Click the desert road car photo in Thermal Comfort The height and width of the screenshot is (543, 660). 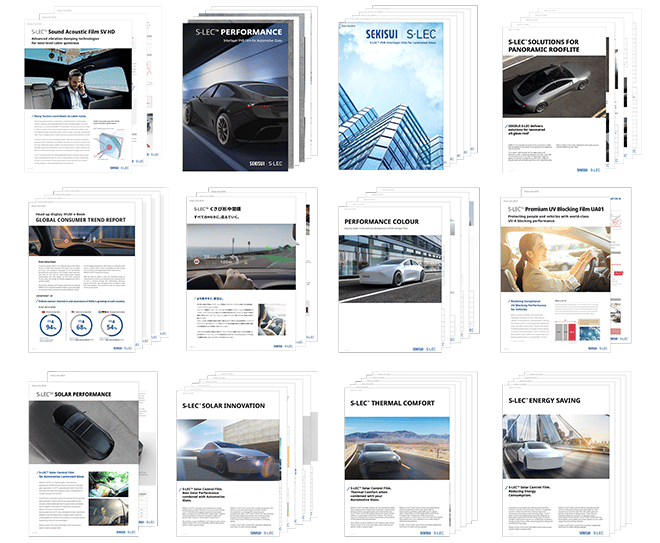pos(397,448)
